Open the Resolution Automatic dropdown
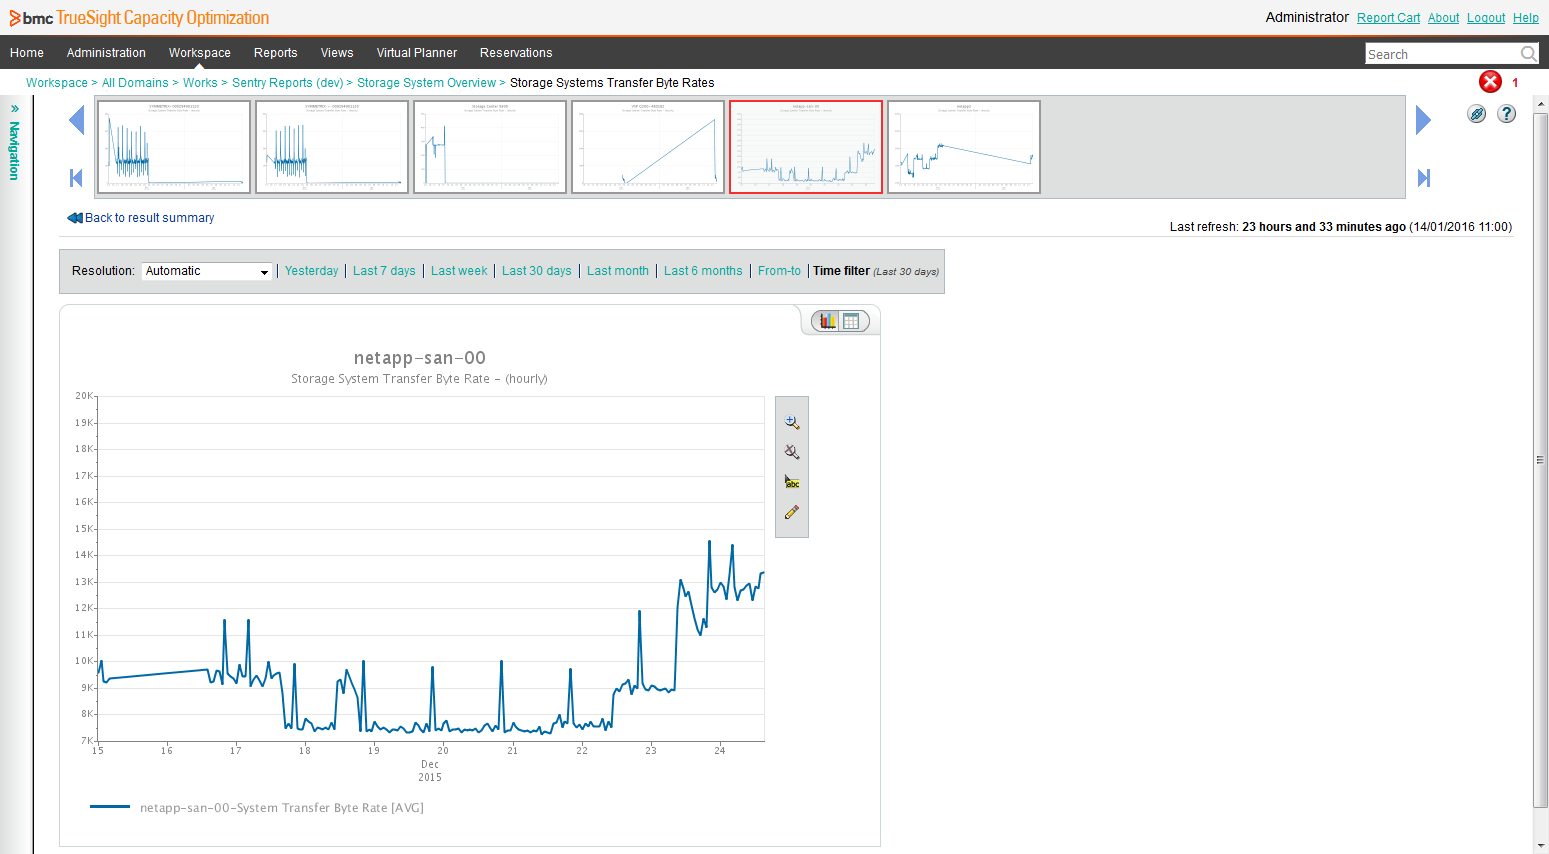 click(x=207, y=271)
